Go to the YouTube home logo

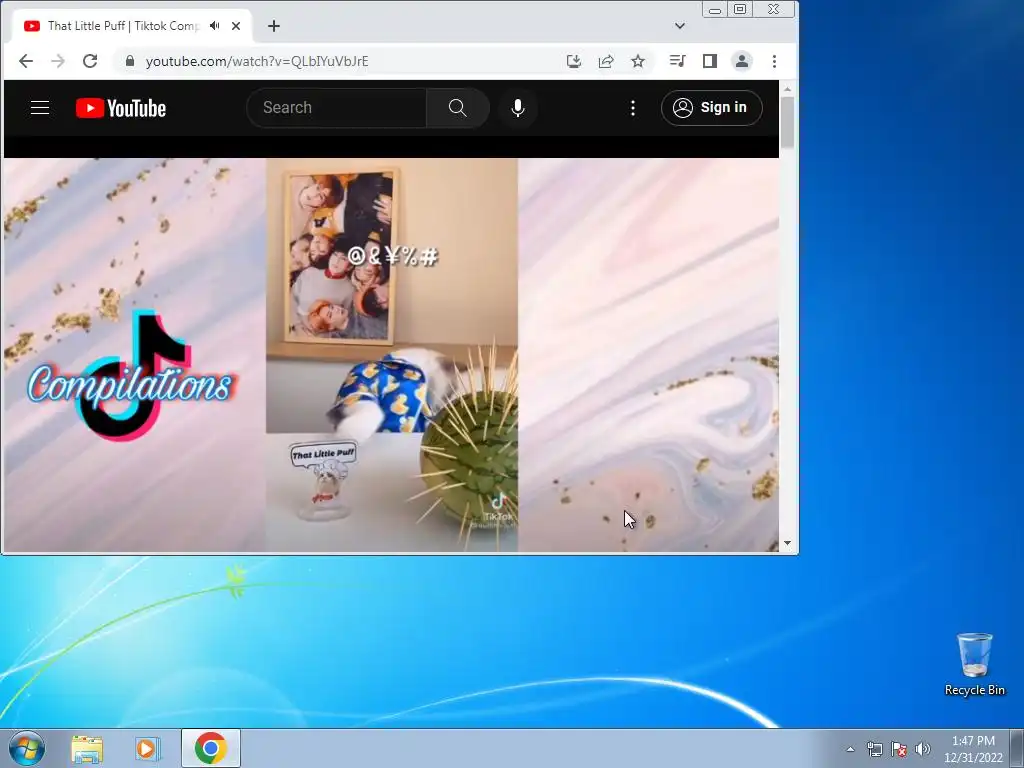point(121,108)
